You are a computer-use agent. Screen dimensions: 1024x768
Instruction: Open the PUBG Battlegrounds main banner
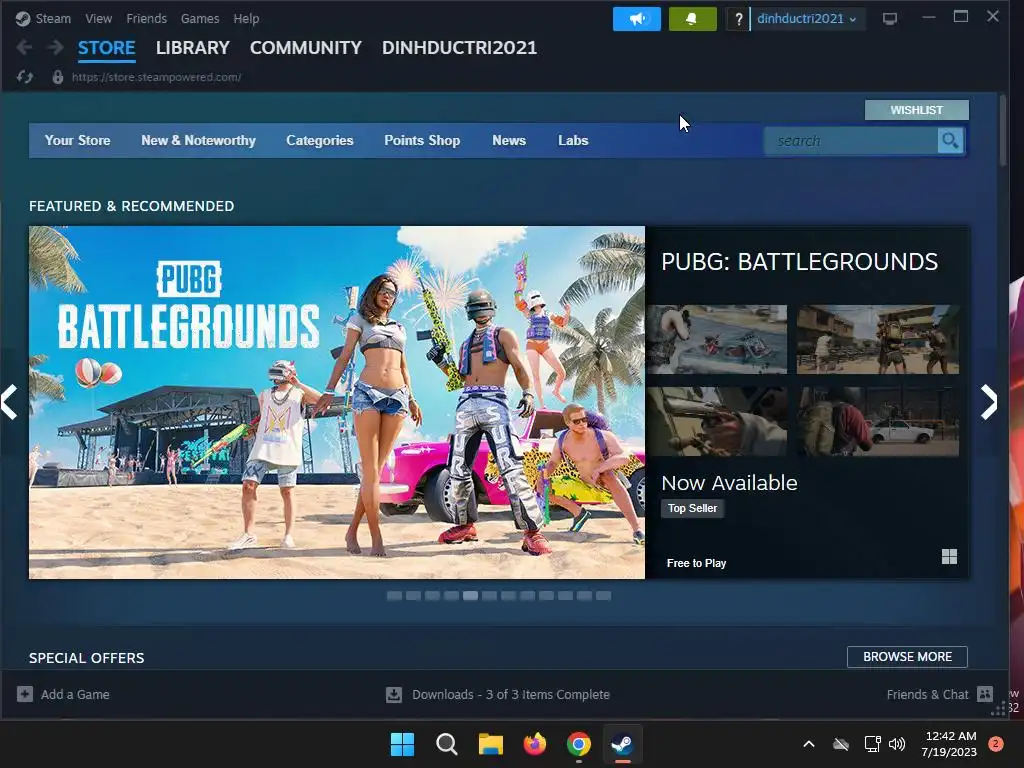[x=337, y=402]
